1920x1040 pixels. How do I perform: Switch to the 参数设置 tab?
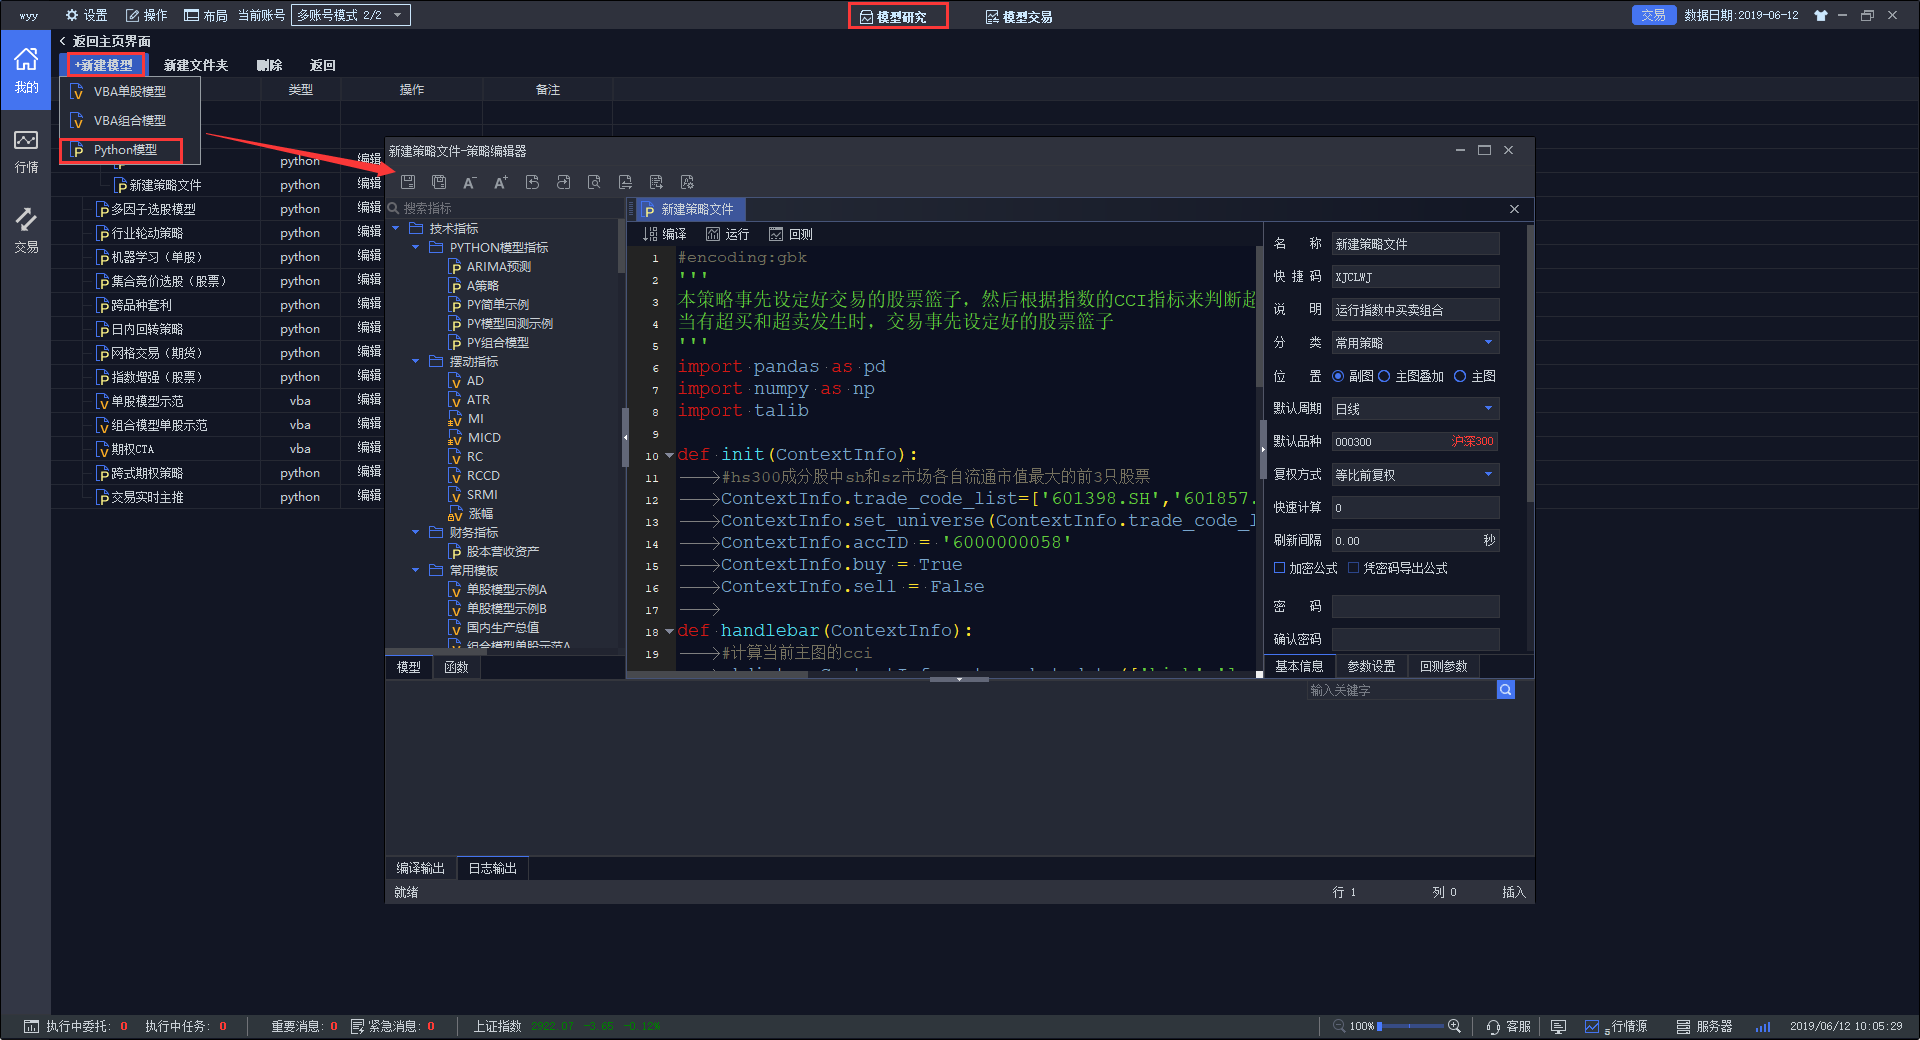(x=1370, y=666)
